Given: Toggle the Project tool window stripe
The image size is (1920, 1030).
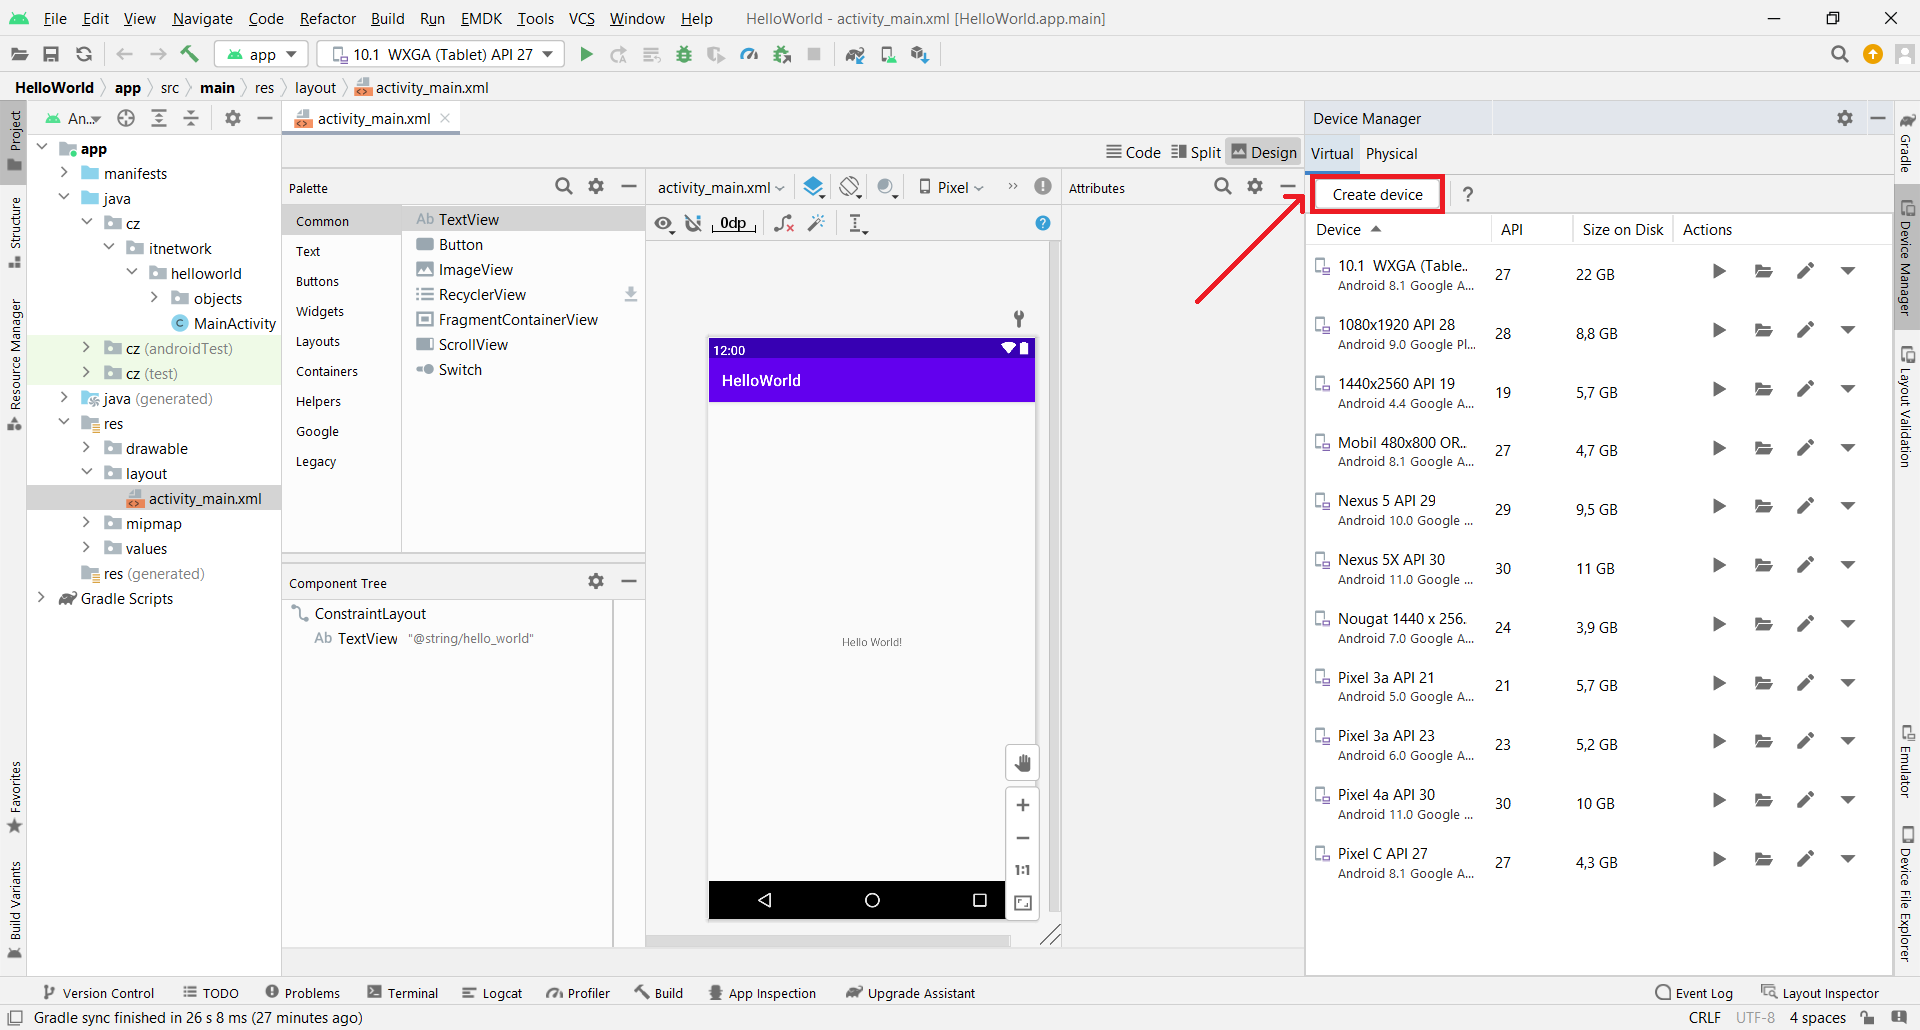Looking at the screenshot, I should pos(14,141).
